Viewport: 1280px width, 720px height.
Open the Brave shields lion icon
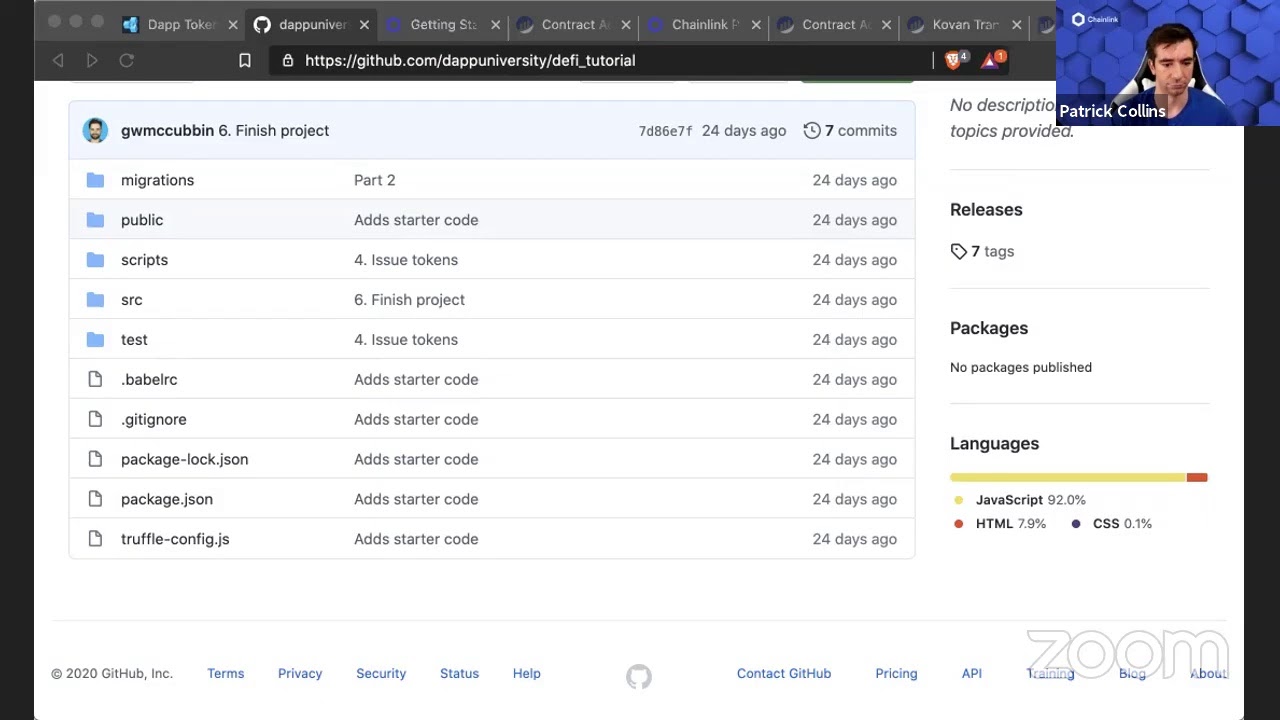[x=953, y=61]
